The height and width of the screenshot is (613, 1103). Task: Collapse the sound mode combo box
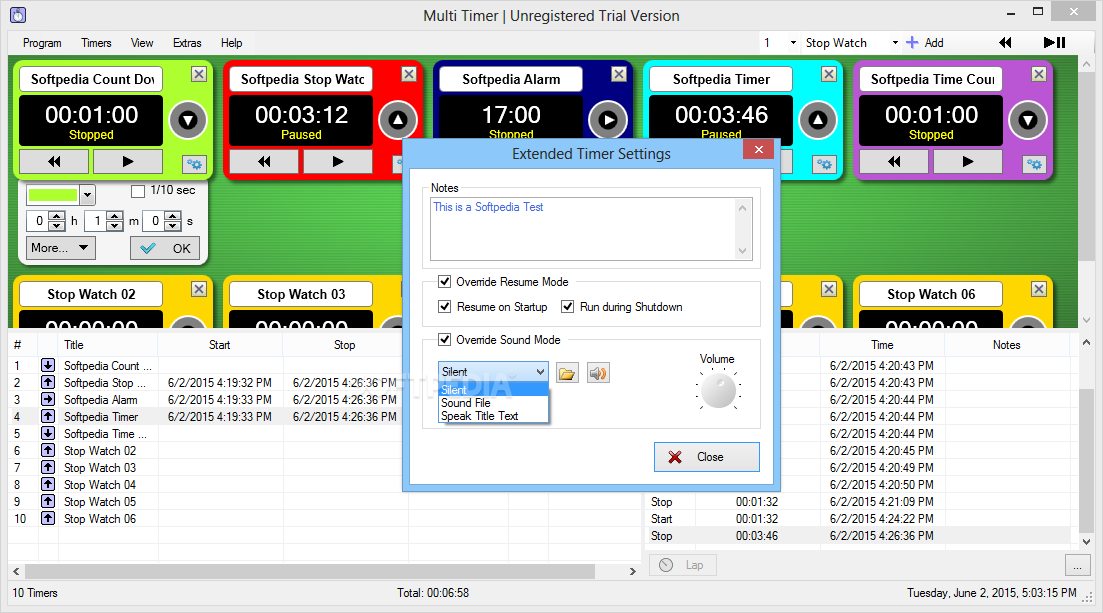pyautogui.click(x=540, y=372)
